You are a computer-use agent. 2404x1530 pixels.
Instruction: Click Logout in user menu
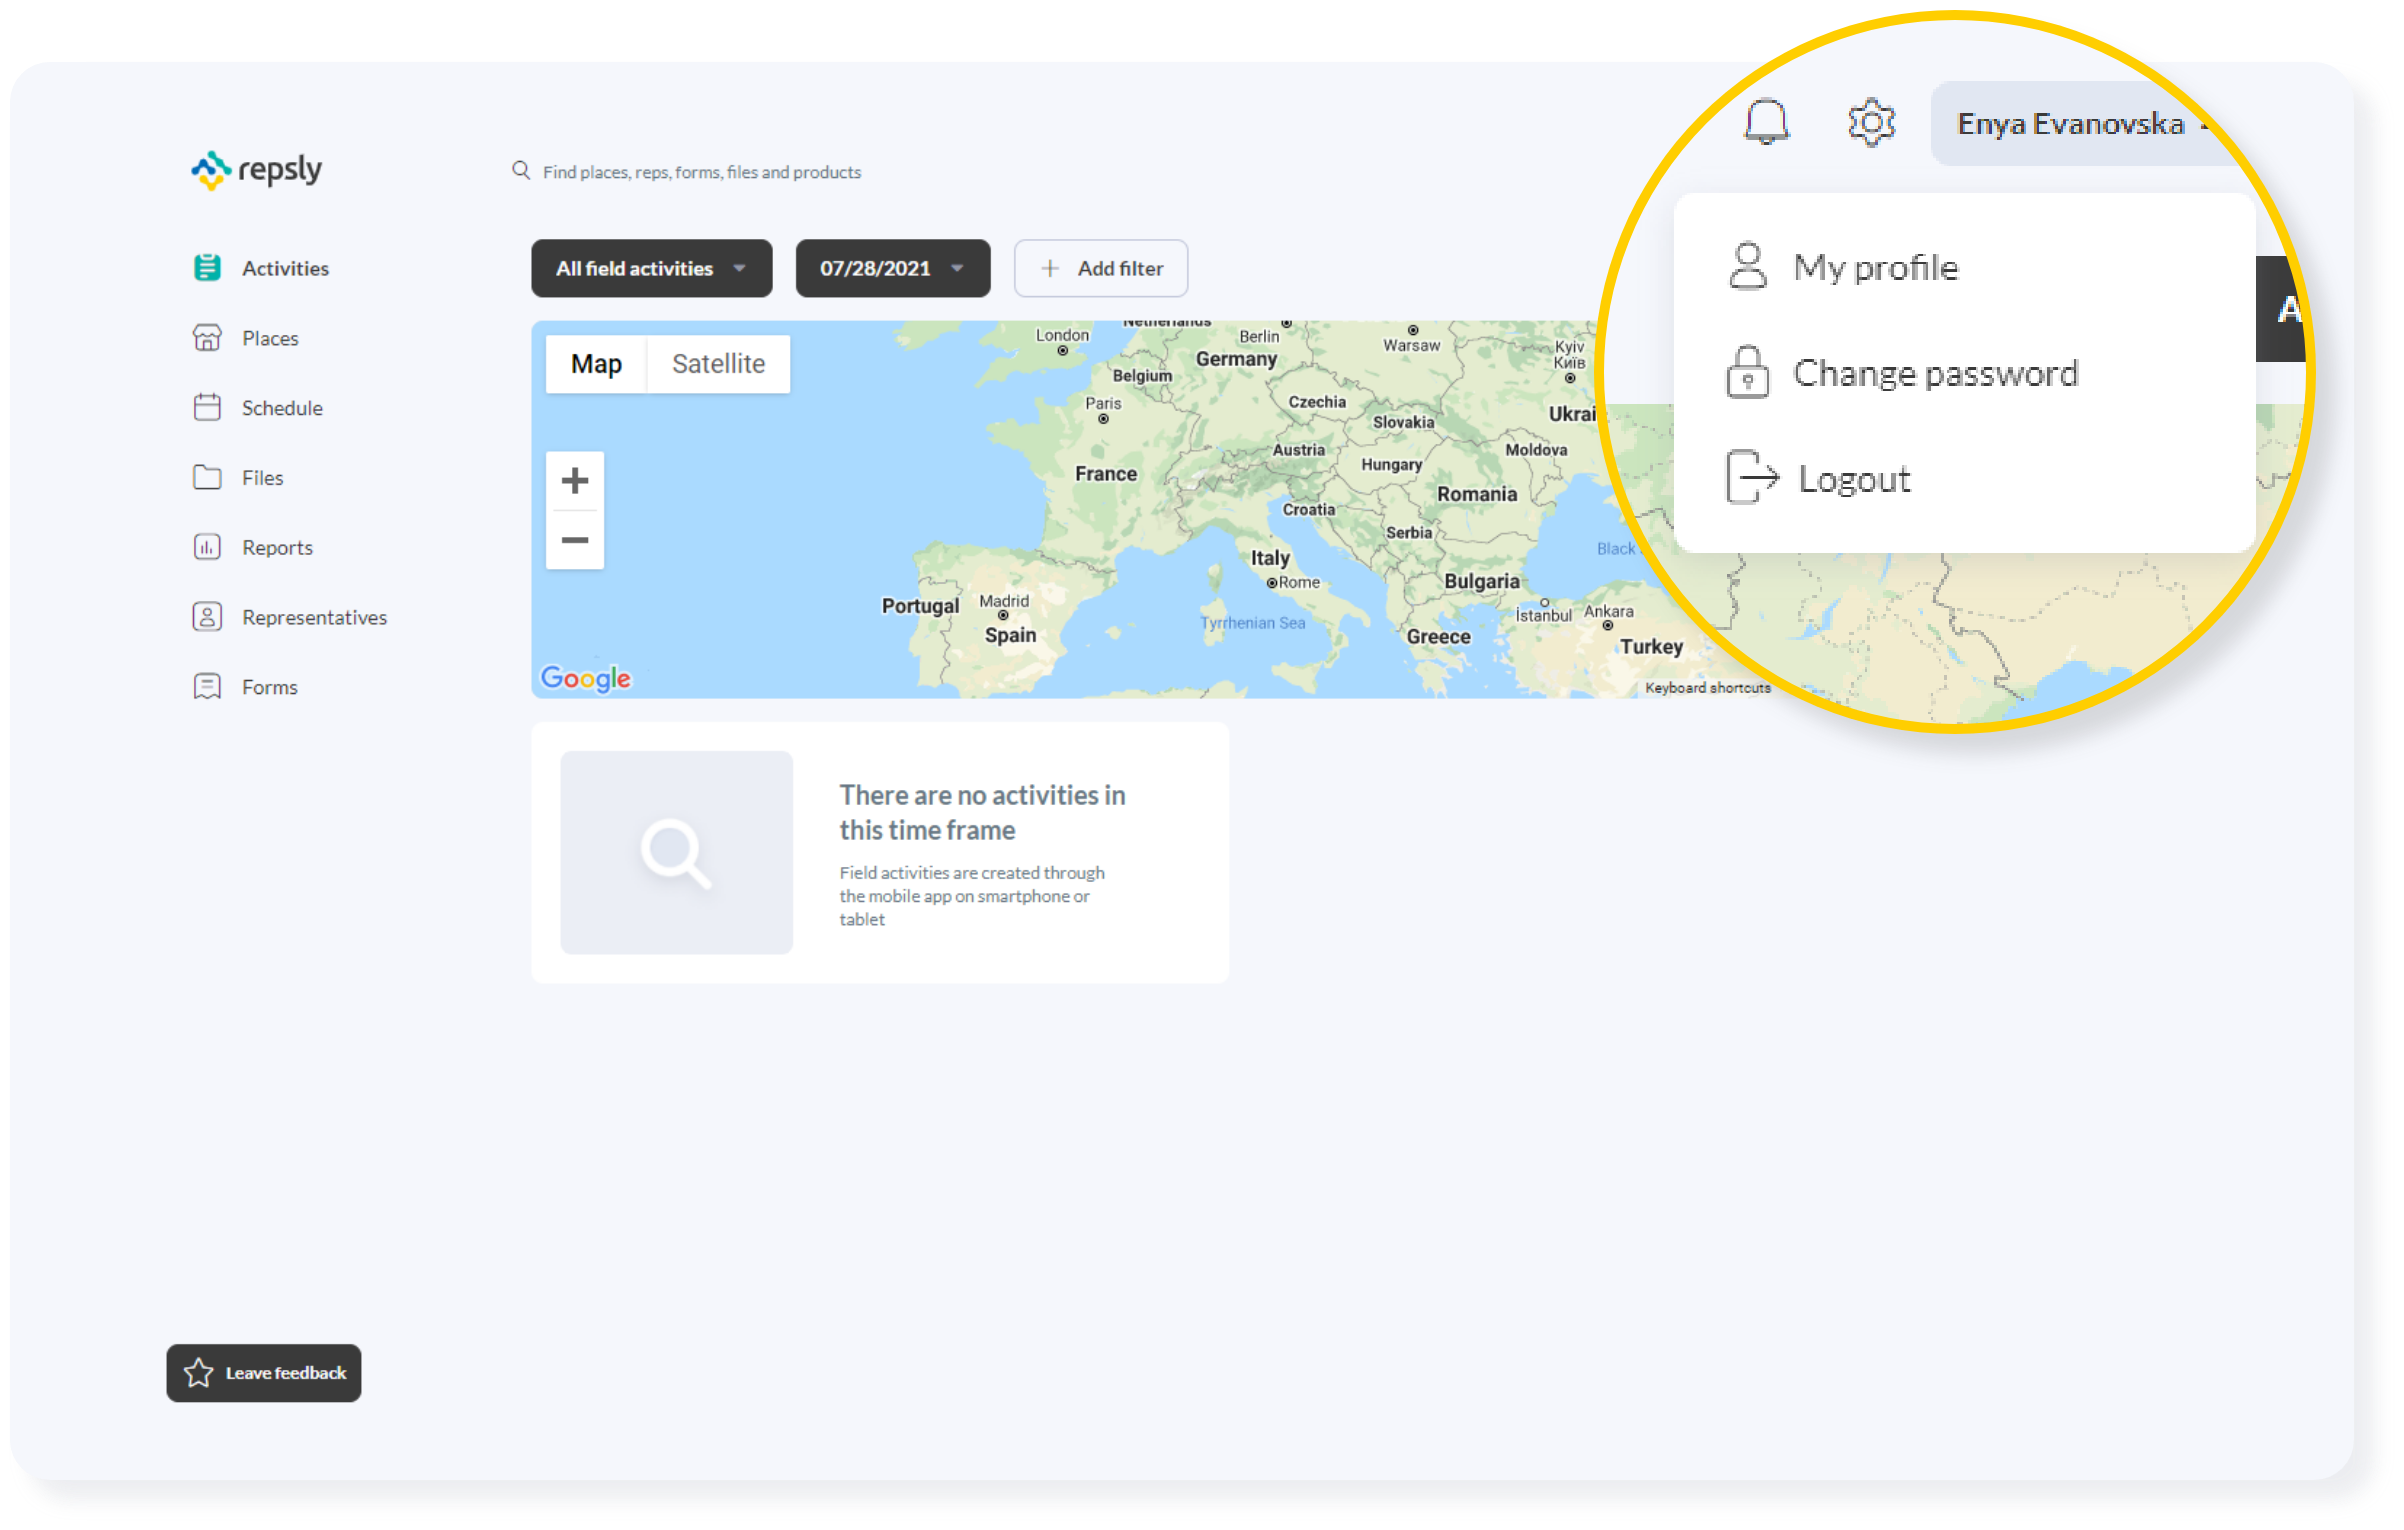tap(1853, 479)
